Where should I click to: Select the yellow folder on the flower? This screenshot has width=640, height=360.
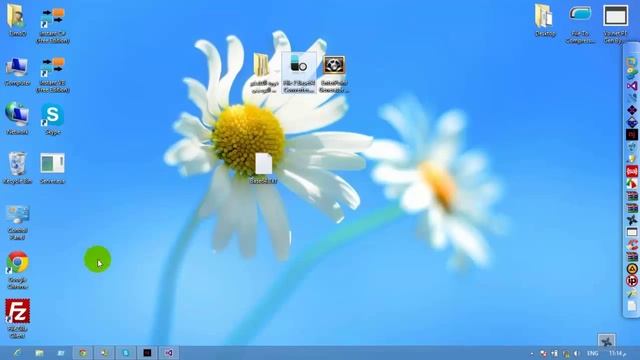pyautogui.click(x=264, y=73)
